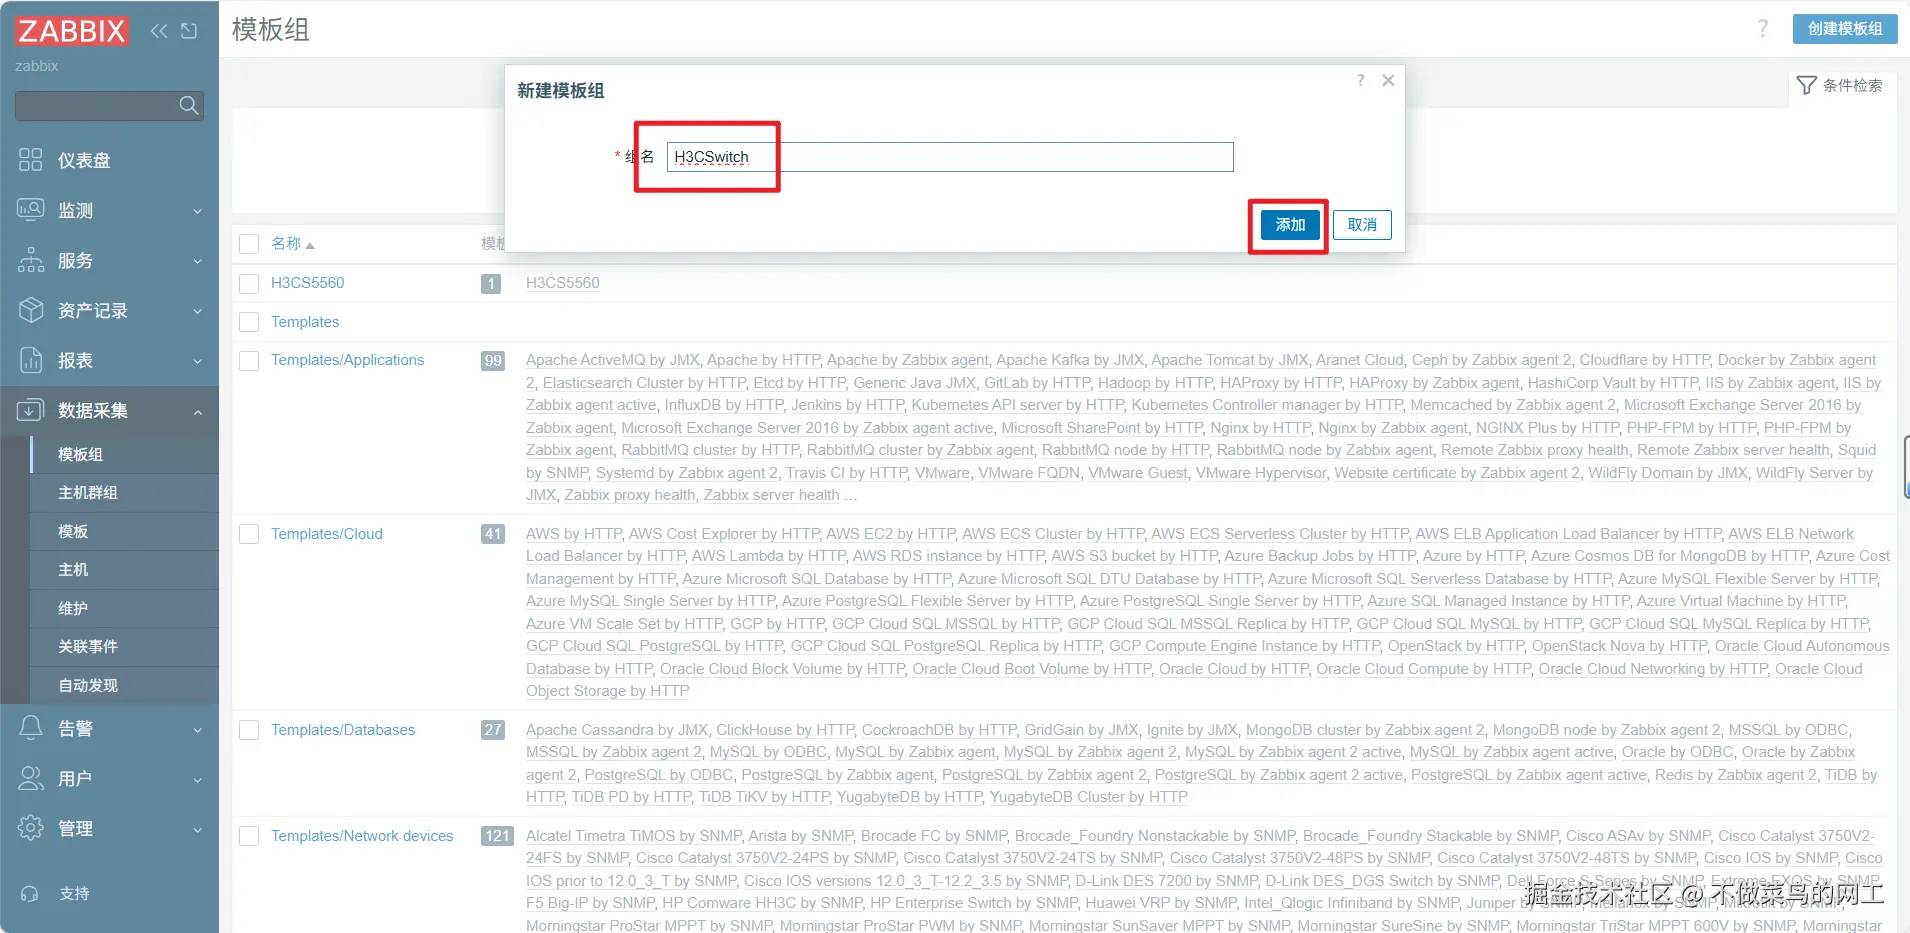
Task: Expand the 报表 menu chevron
Action: (x=197, y=361)
